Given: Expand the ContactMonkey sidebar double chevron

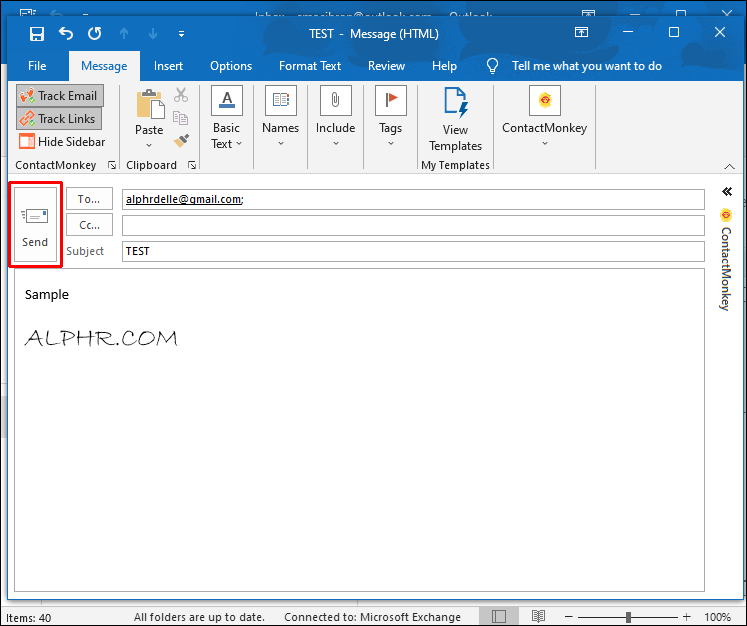Looking at the screenshot, I should point(727,192).
